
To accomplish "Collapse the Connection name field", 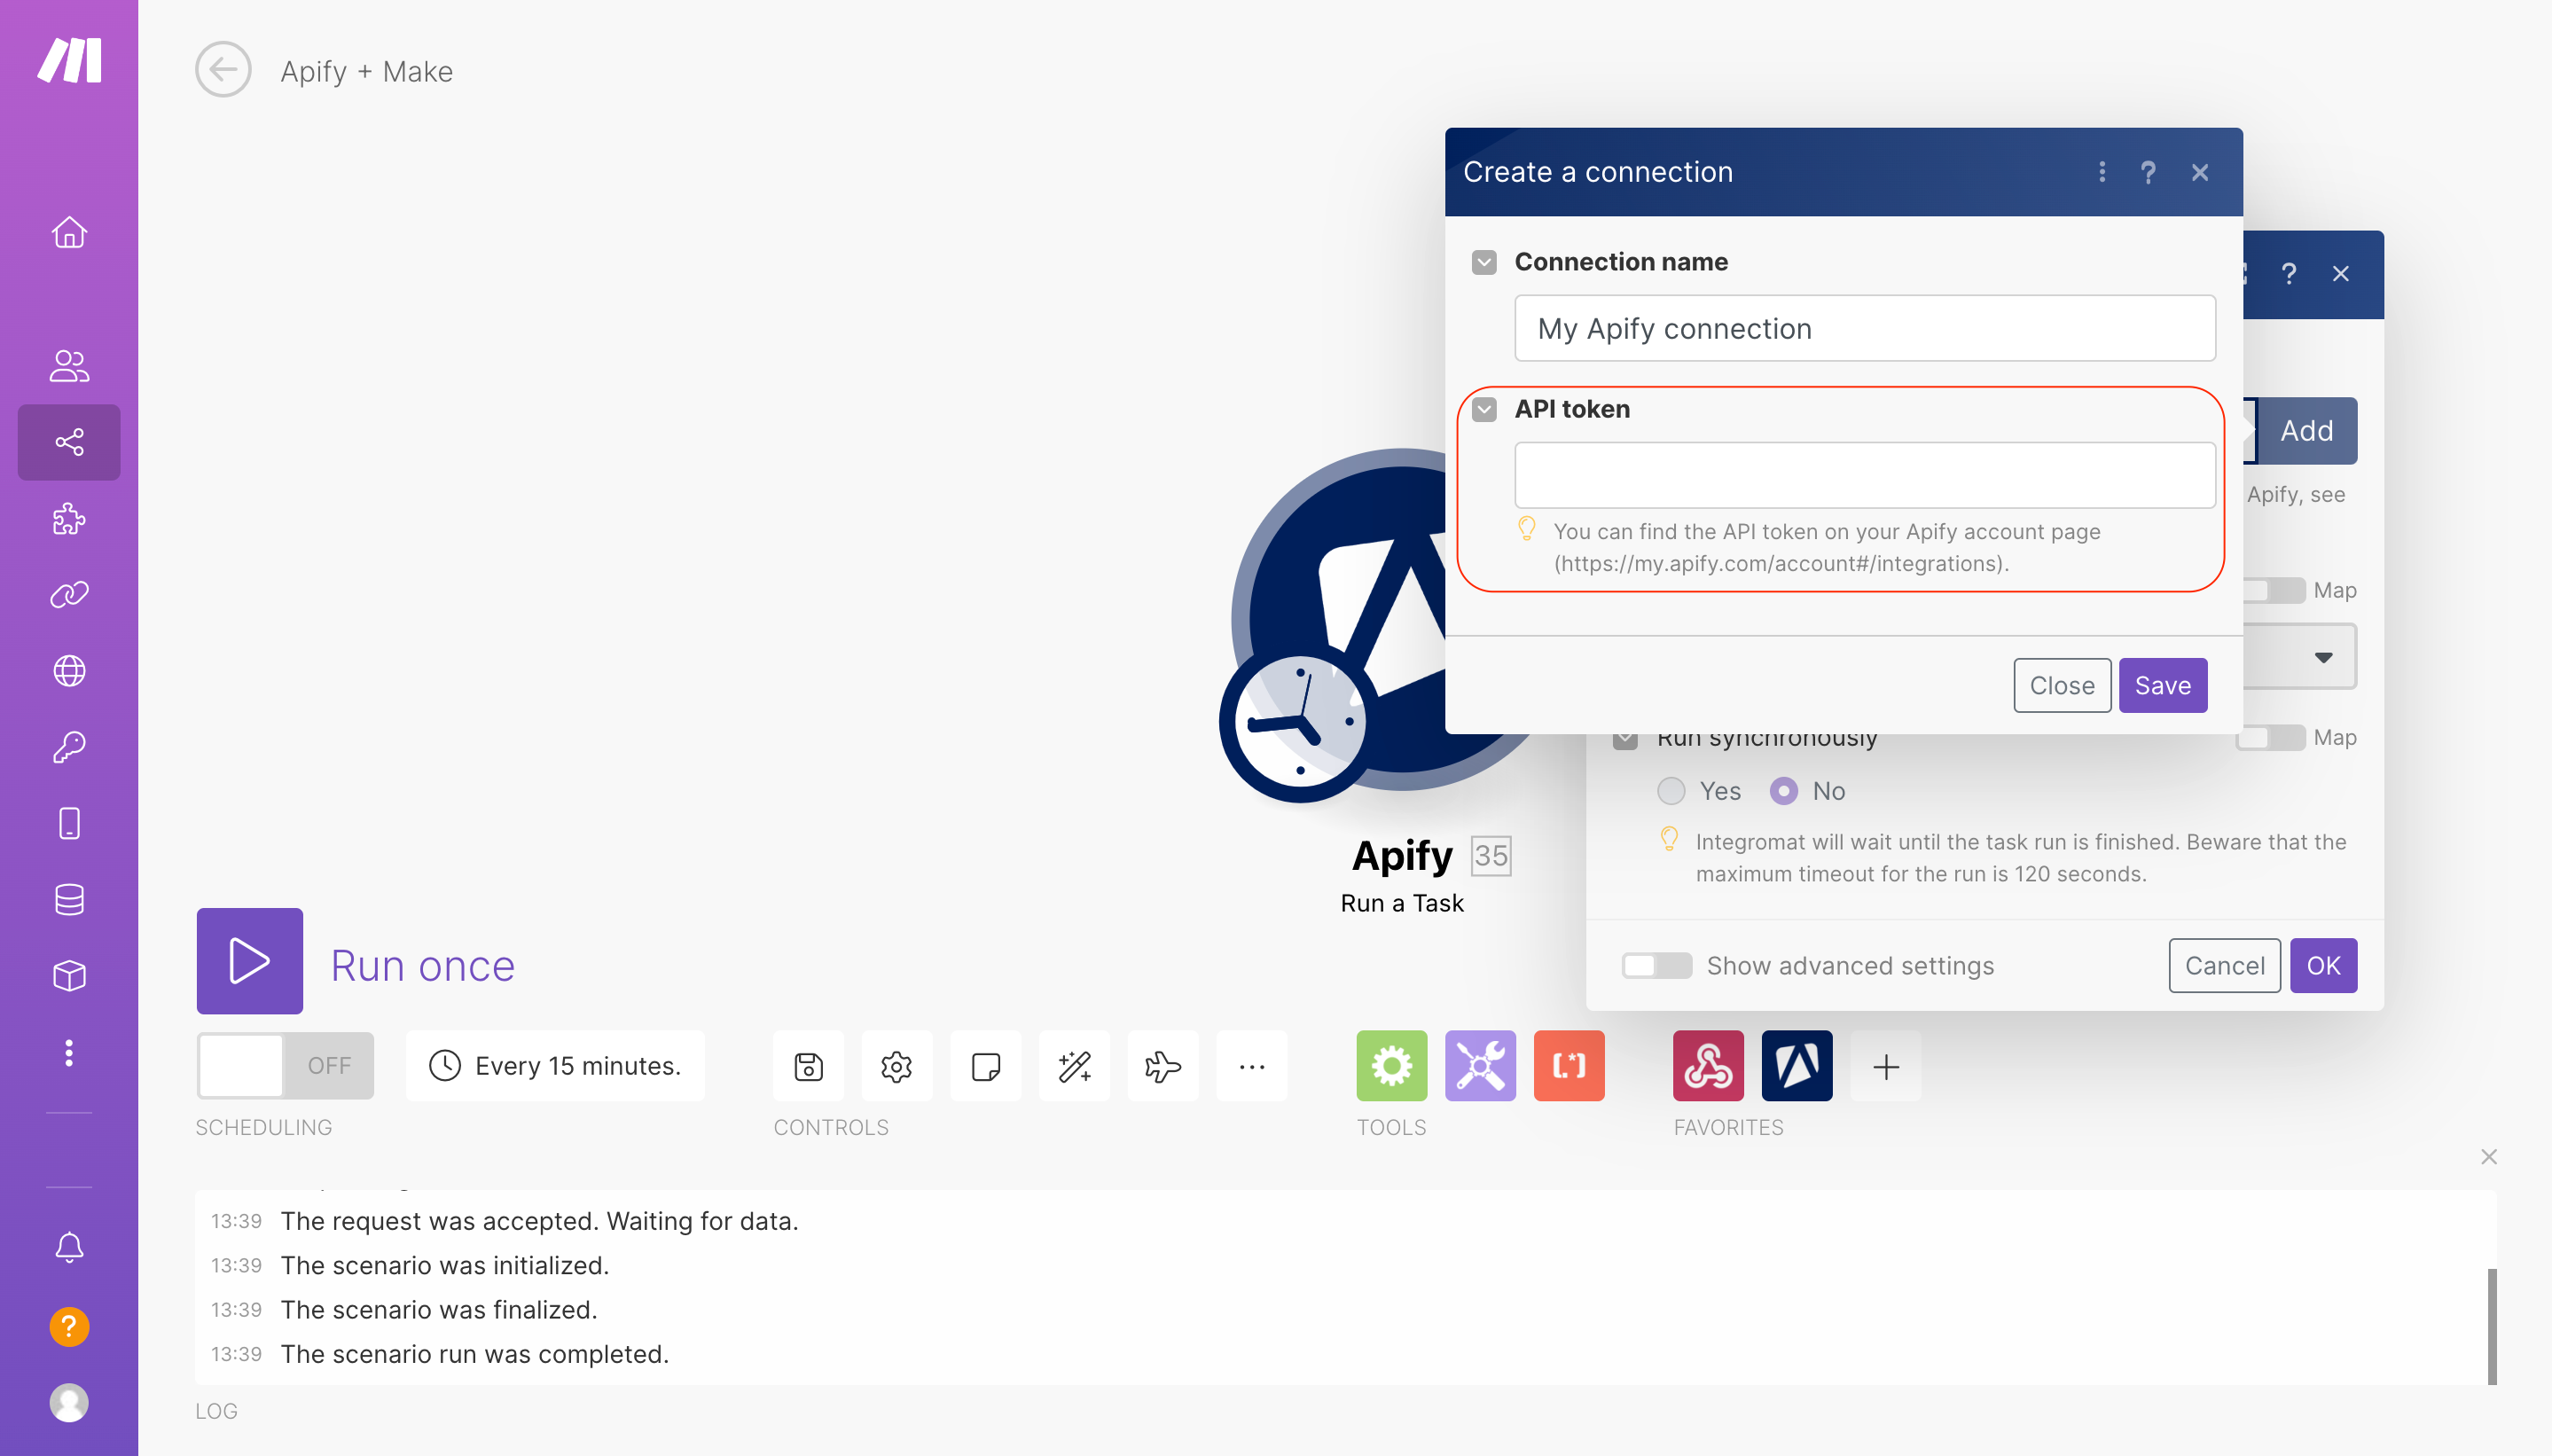I will coord(1484,262).
